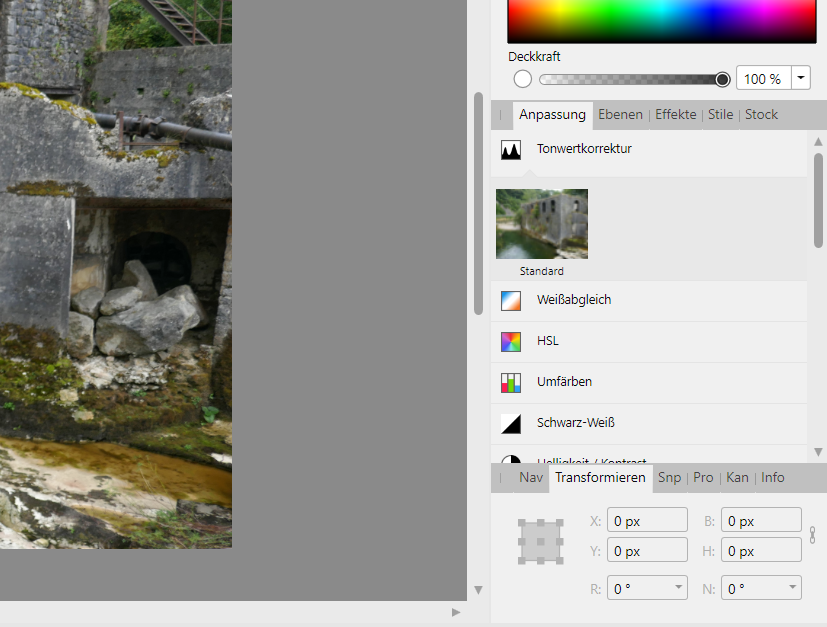Click the Tonwertkorrektur label
The height and width of the screenshot is (627, 827).
pos(584,149)
